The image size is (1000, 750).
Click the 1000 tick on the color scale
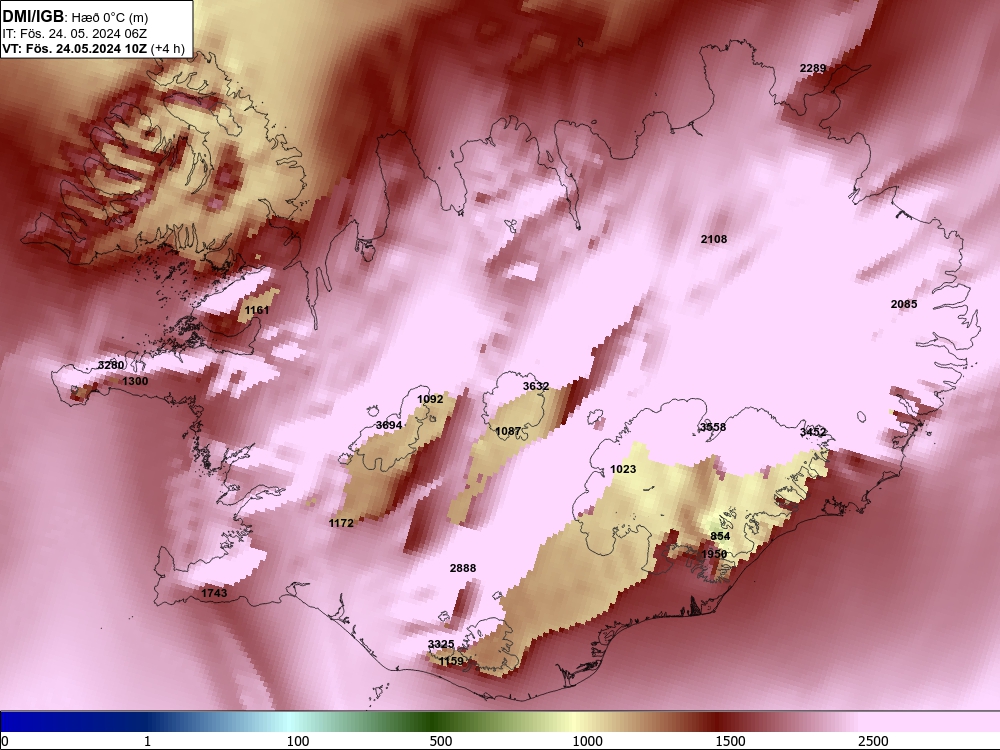tap(587, 741)
